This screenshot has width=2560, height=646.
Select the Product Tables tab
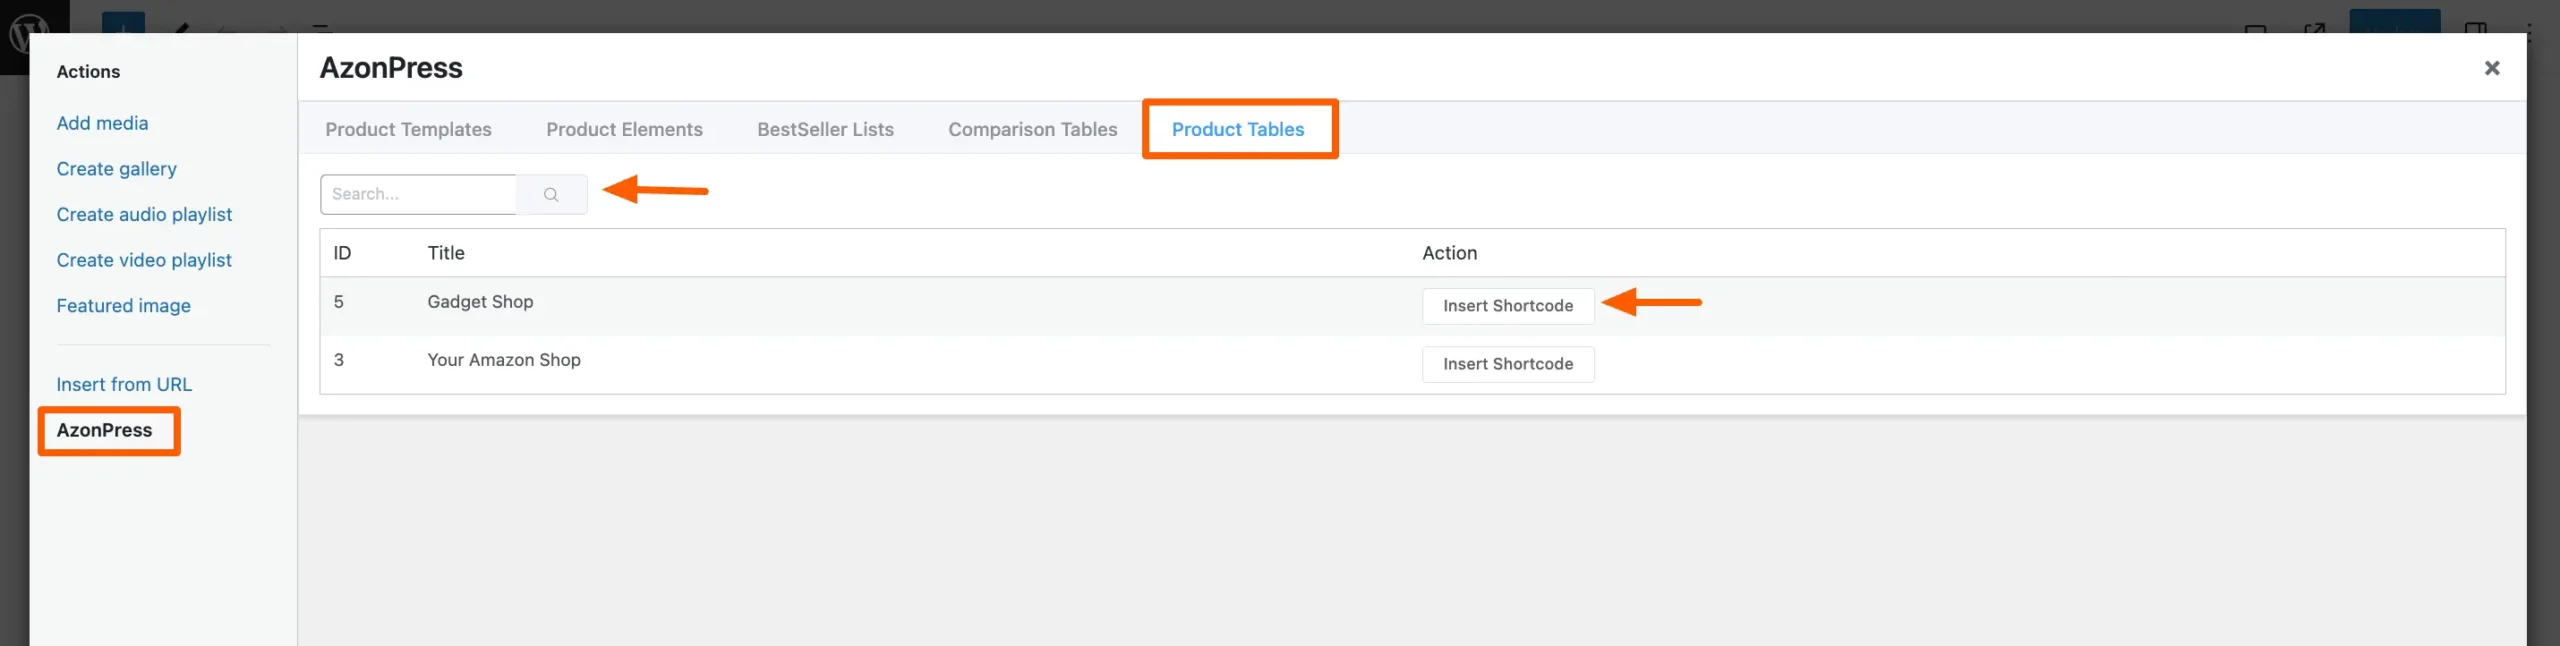(x=1238, y=129)
